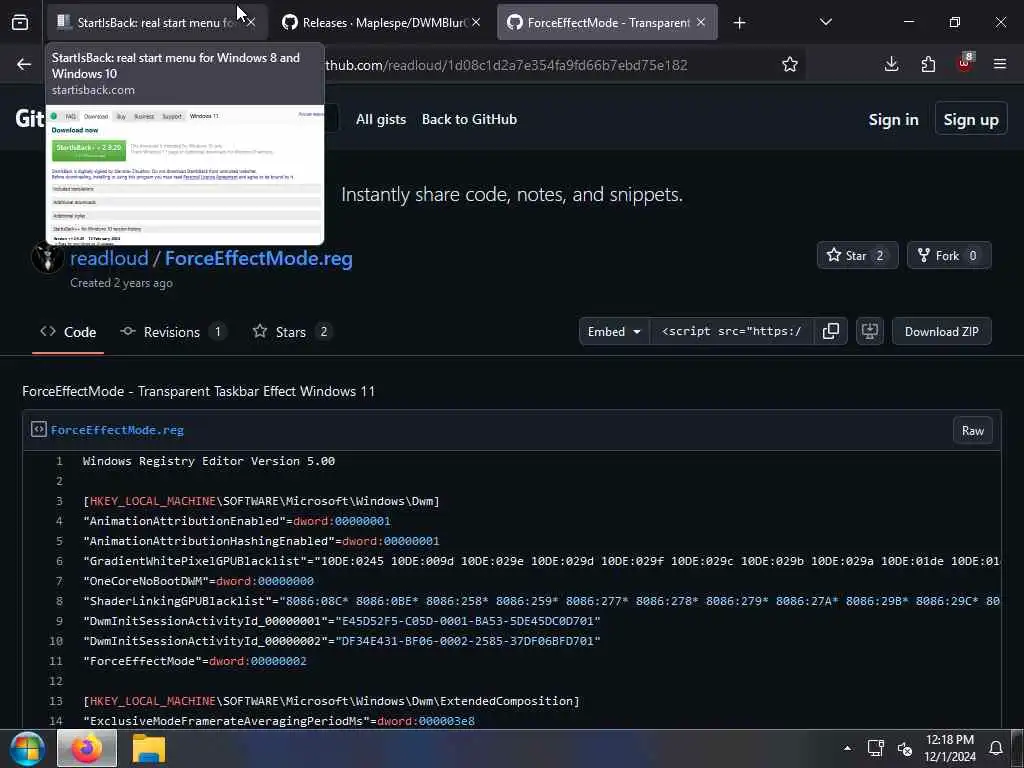Open ForceEffectMode.reg gist title link

pos(259,259)
